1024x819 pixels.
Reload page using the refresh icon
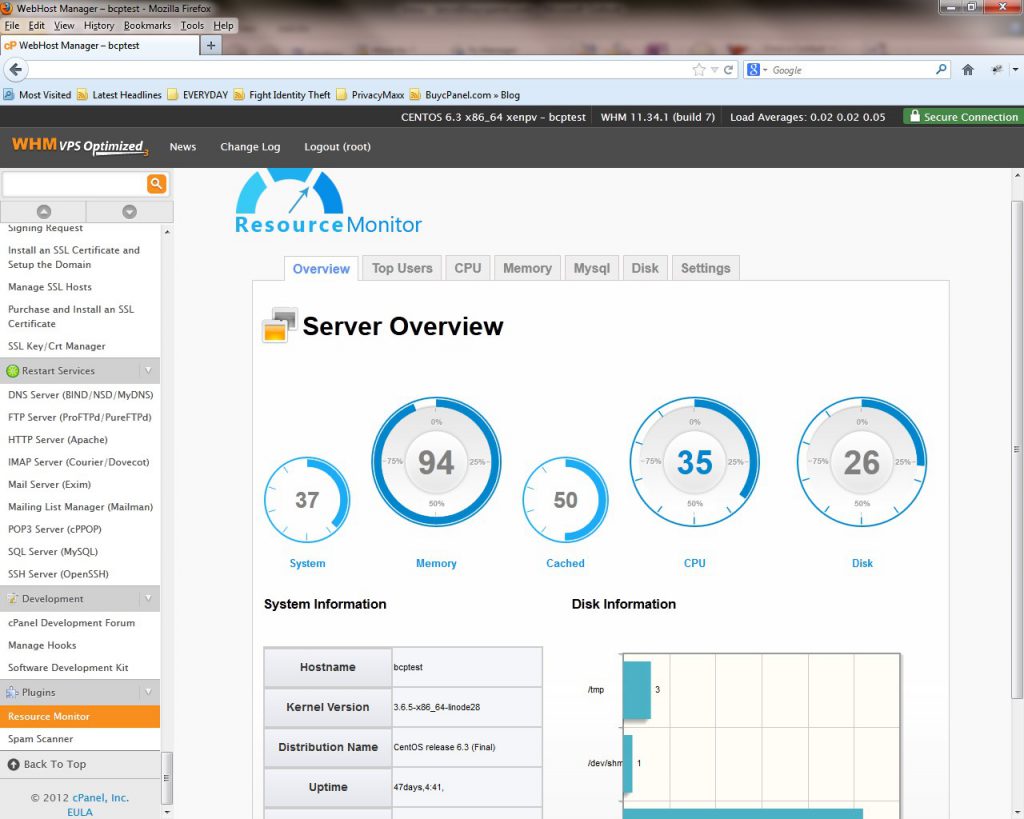click(x=728, y=70)
